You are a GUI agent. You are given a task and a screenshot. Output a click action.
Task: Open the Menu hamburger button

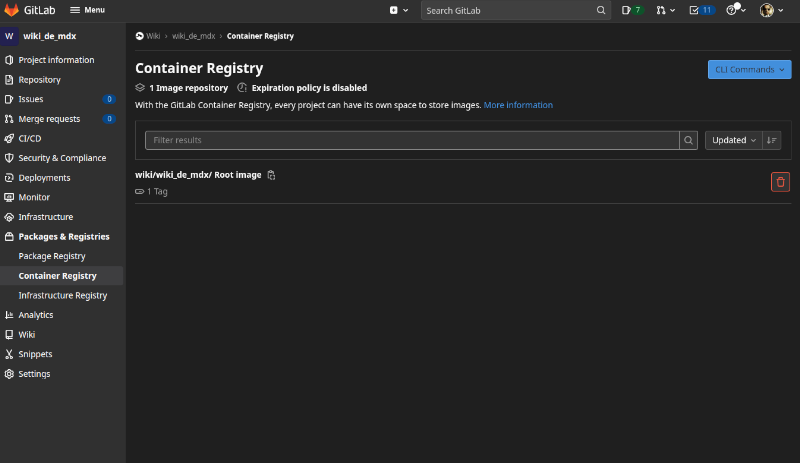click(87, 10)
